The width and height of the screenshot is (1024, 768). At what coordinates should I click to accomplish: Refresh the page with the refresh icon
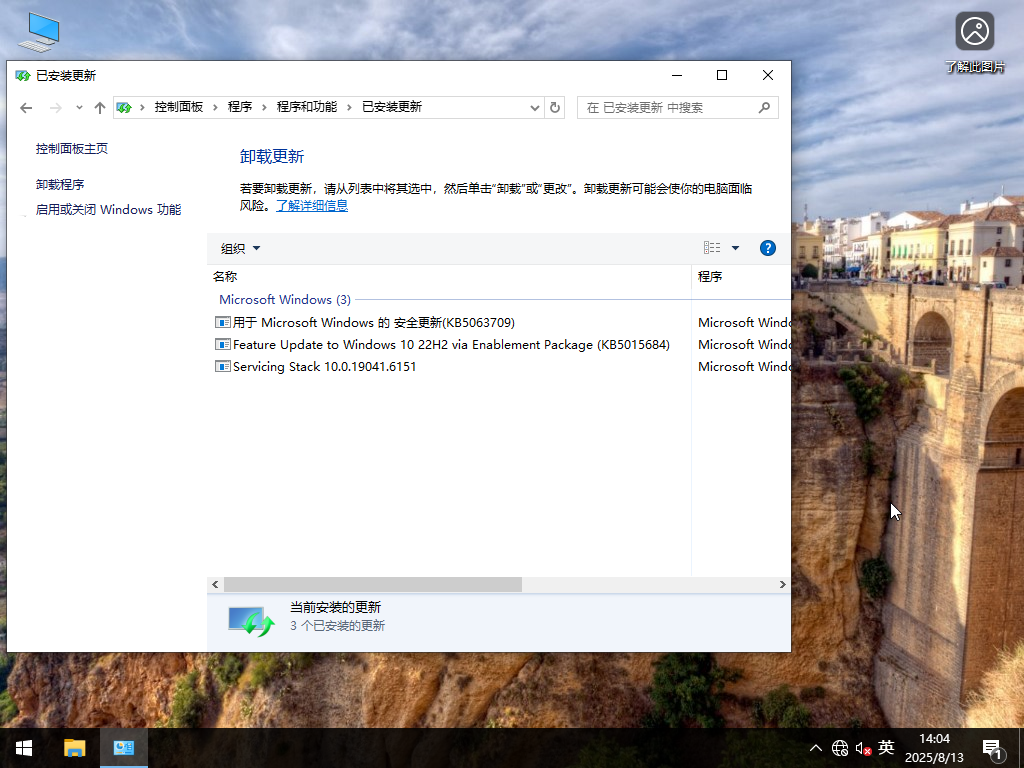coord(555,107)
